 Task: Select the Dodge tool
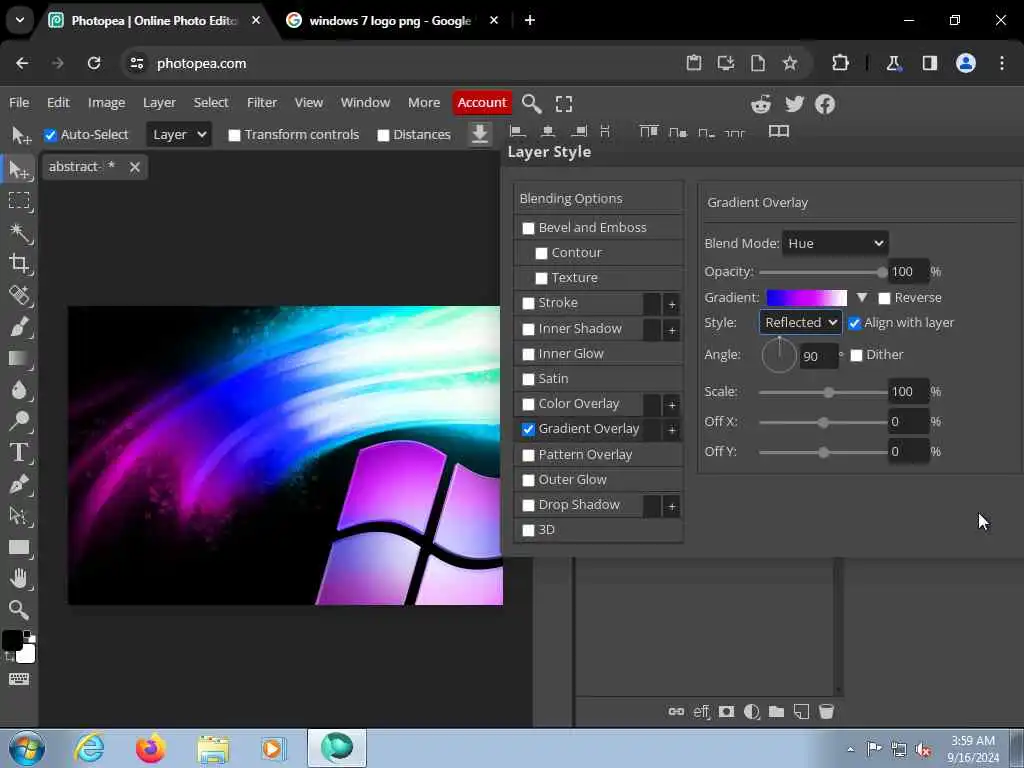[x=19, y=421]
